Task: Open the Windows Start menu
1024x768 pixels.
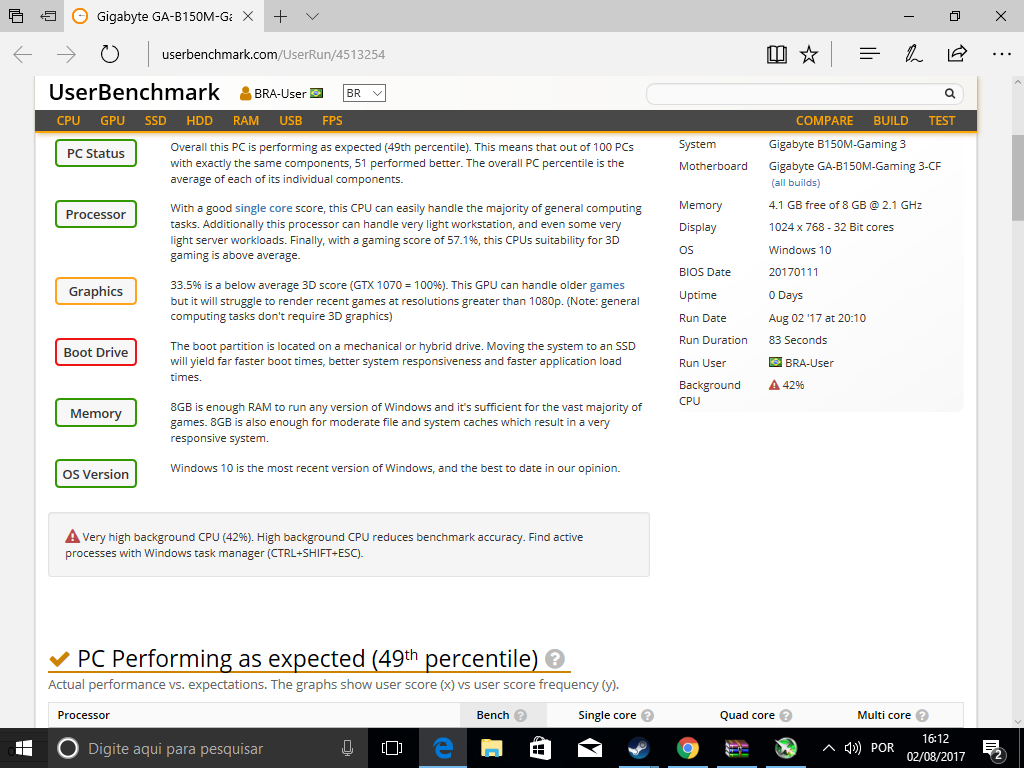Action: [23, 748]
